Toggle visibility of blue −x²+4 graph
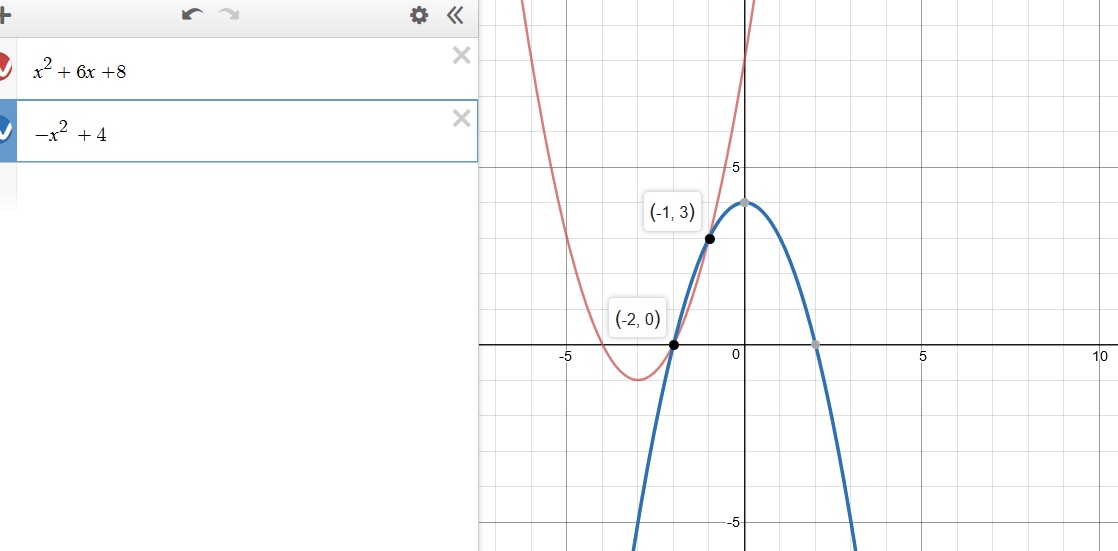1118x551 pixels. [x=4, y=130]
